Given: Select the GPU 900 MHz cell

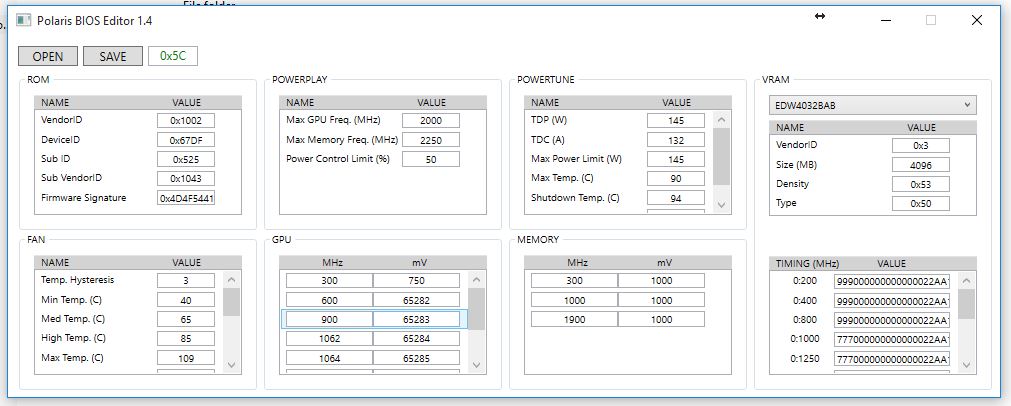Looking at the screenshot, I should click(329, 319).
